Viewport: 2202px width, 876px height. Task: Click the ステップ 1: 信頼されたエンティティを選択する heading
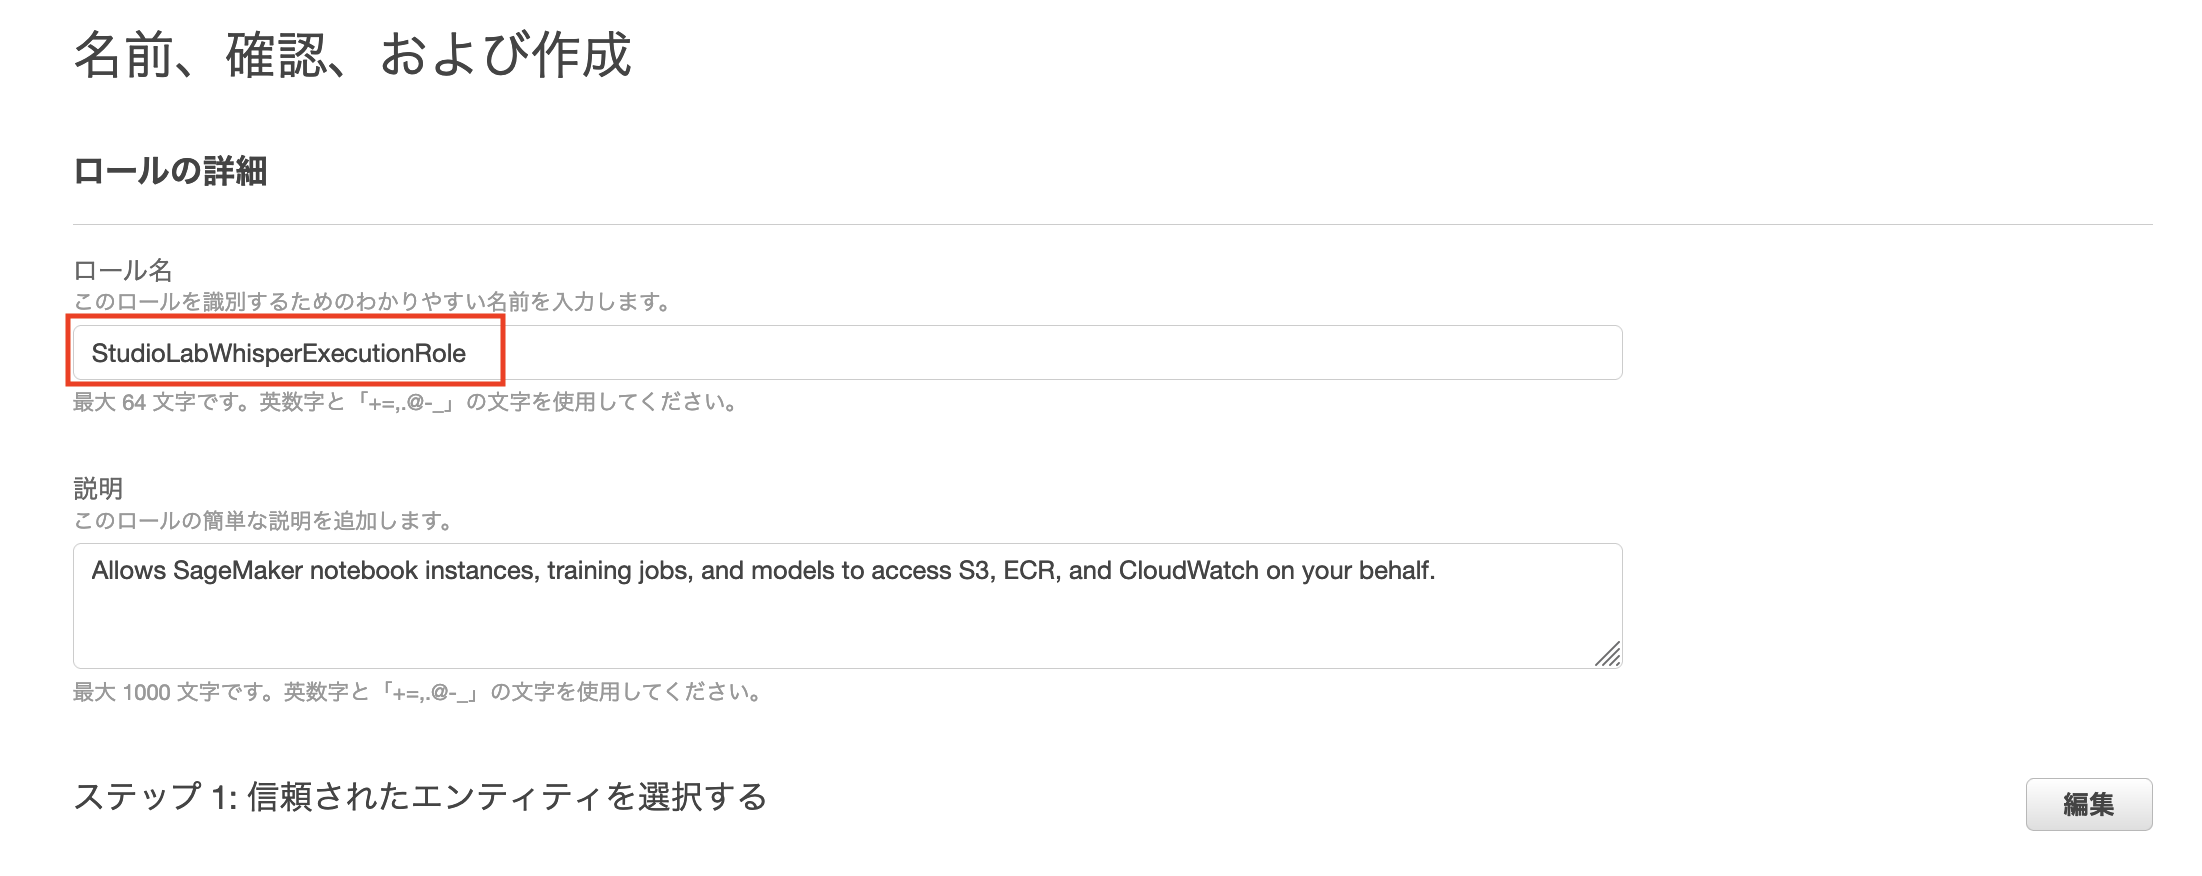(x=420, y=797)
